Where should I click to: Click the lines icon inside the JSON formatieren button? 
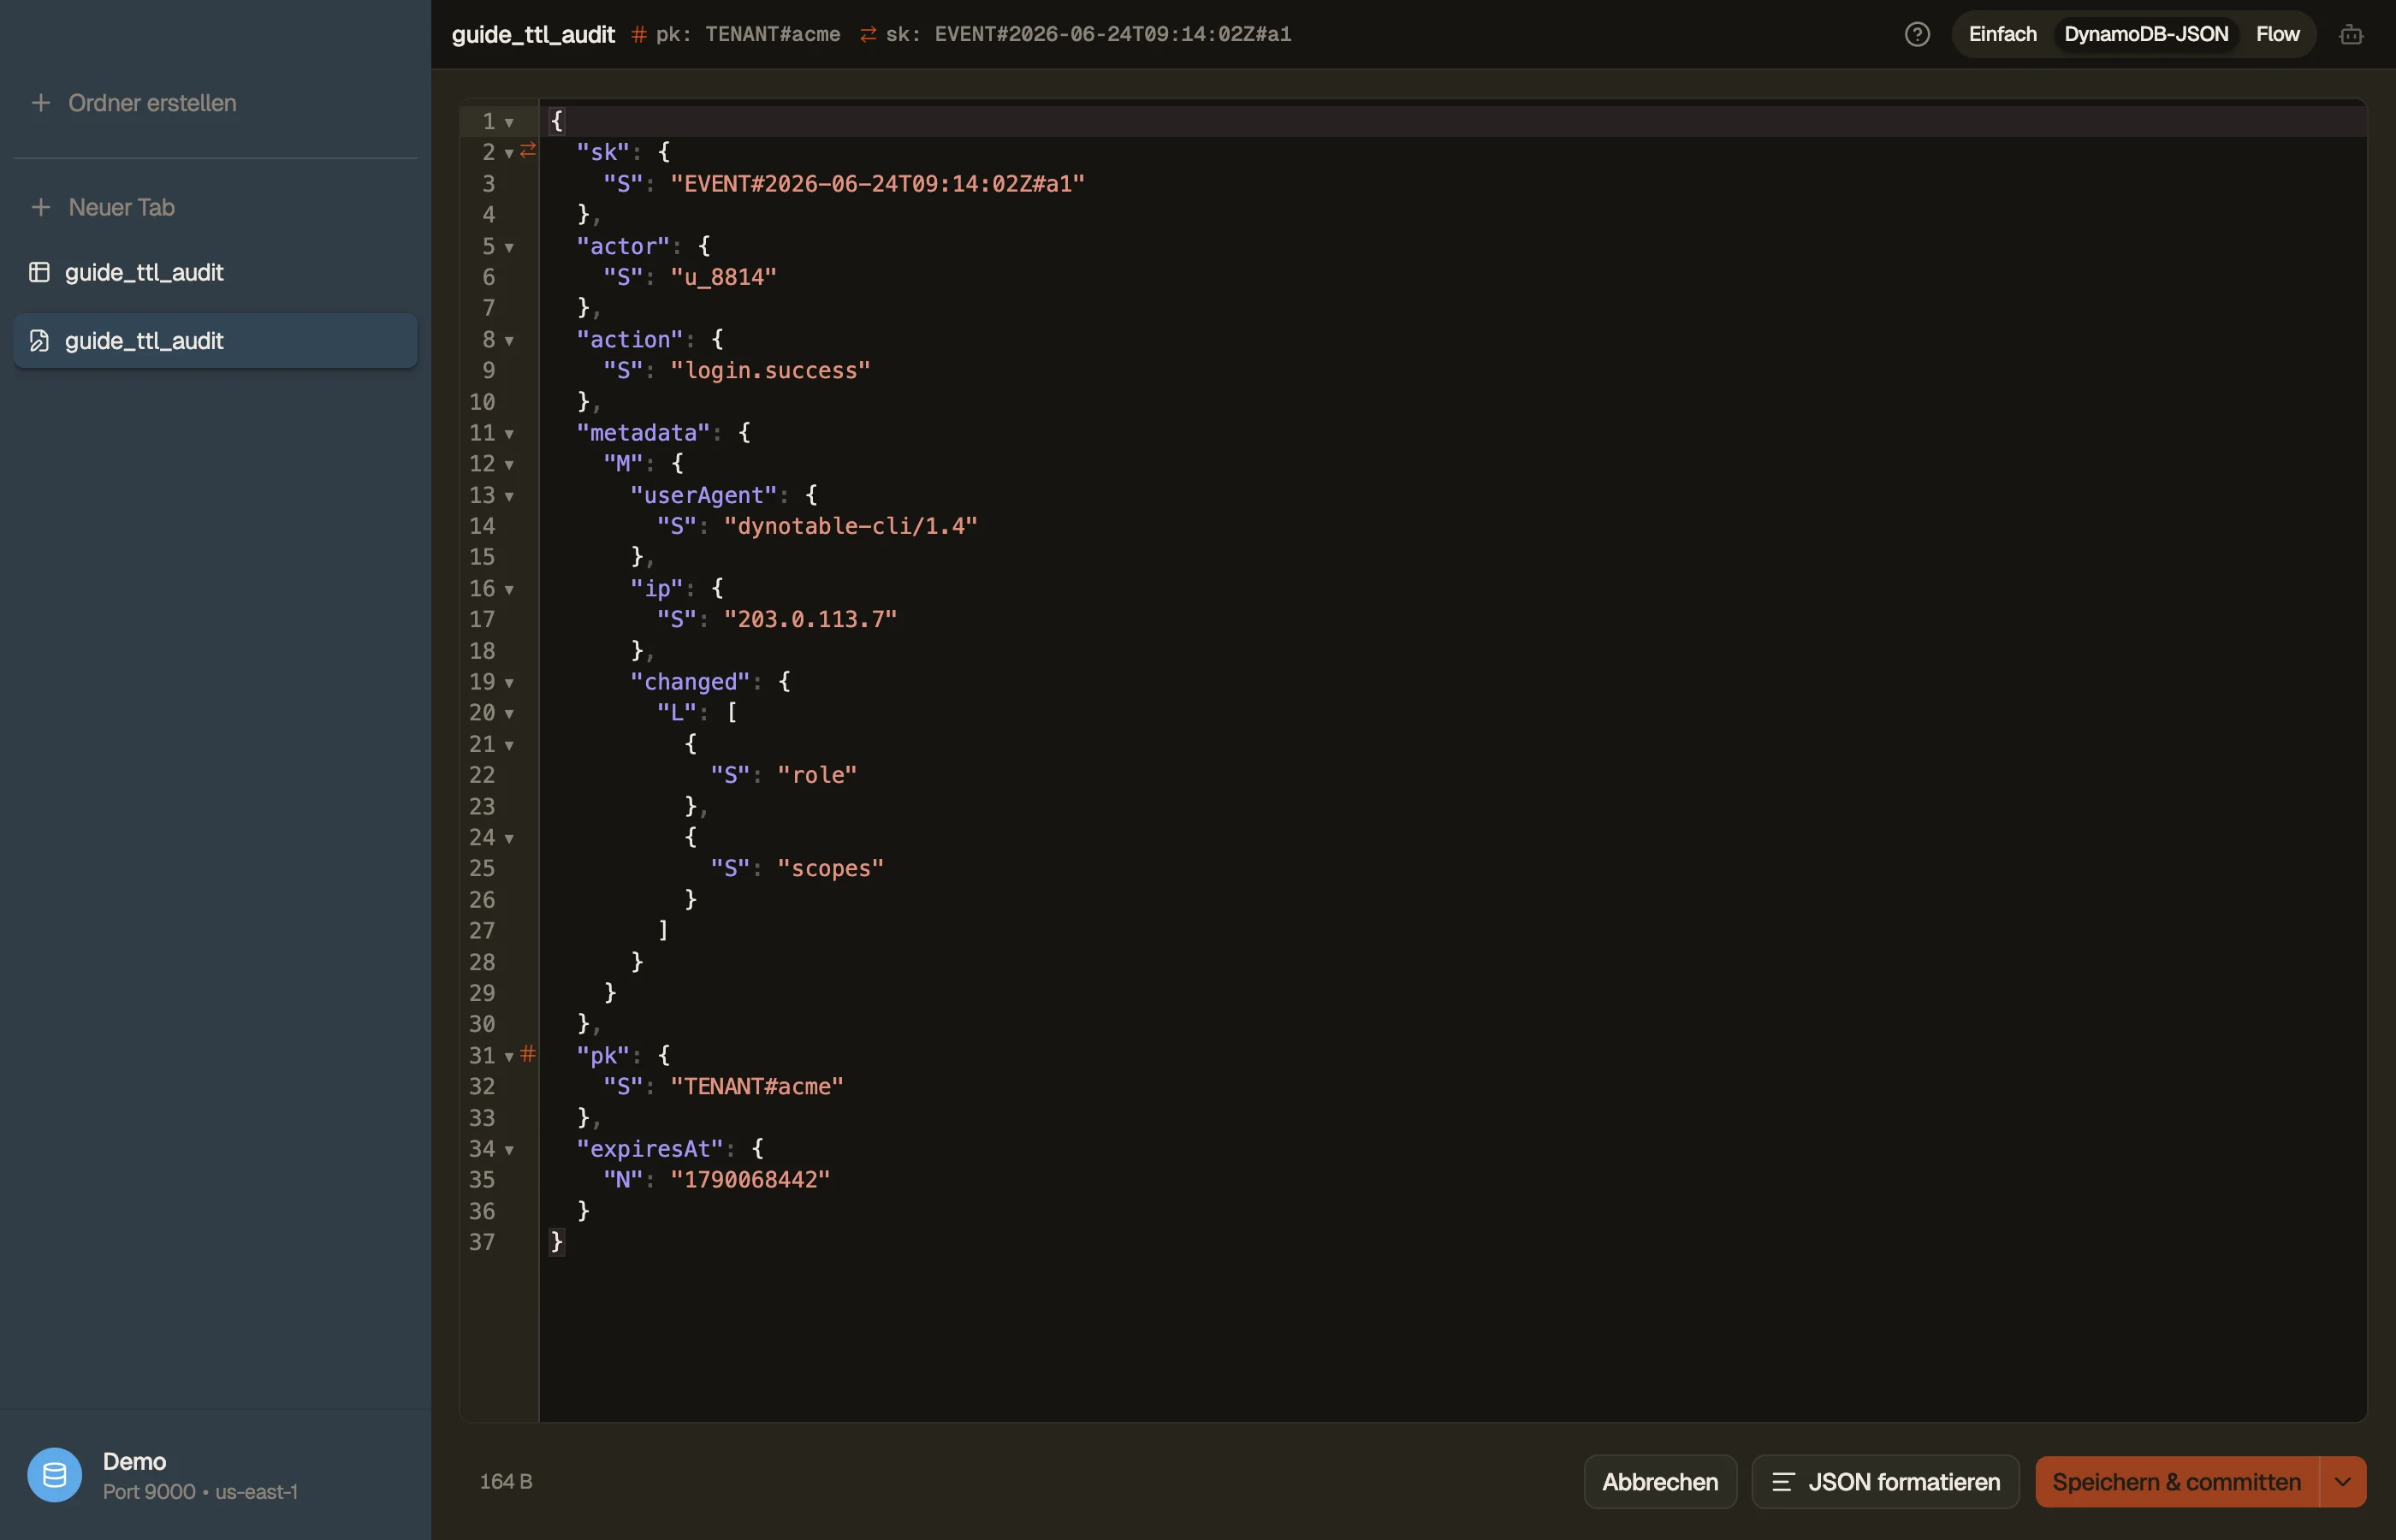(1783, 1482)
